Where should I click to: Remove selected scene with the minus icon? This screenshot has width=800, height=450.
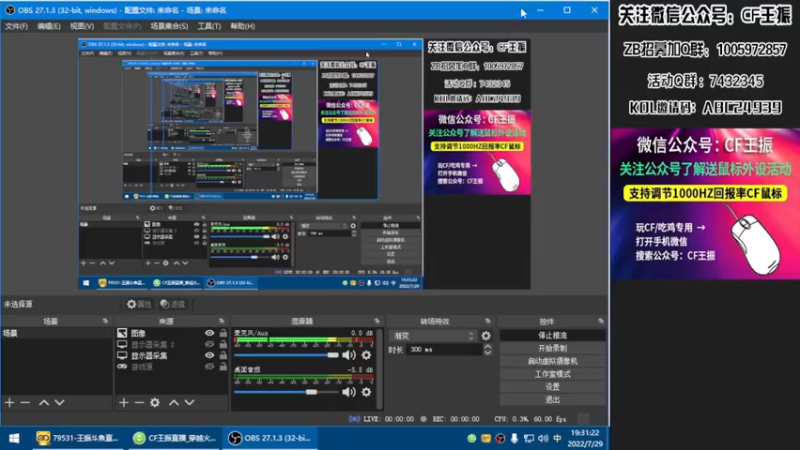(25, 403)
